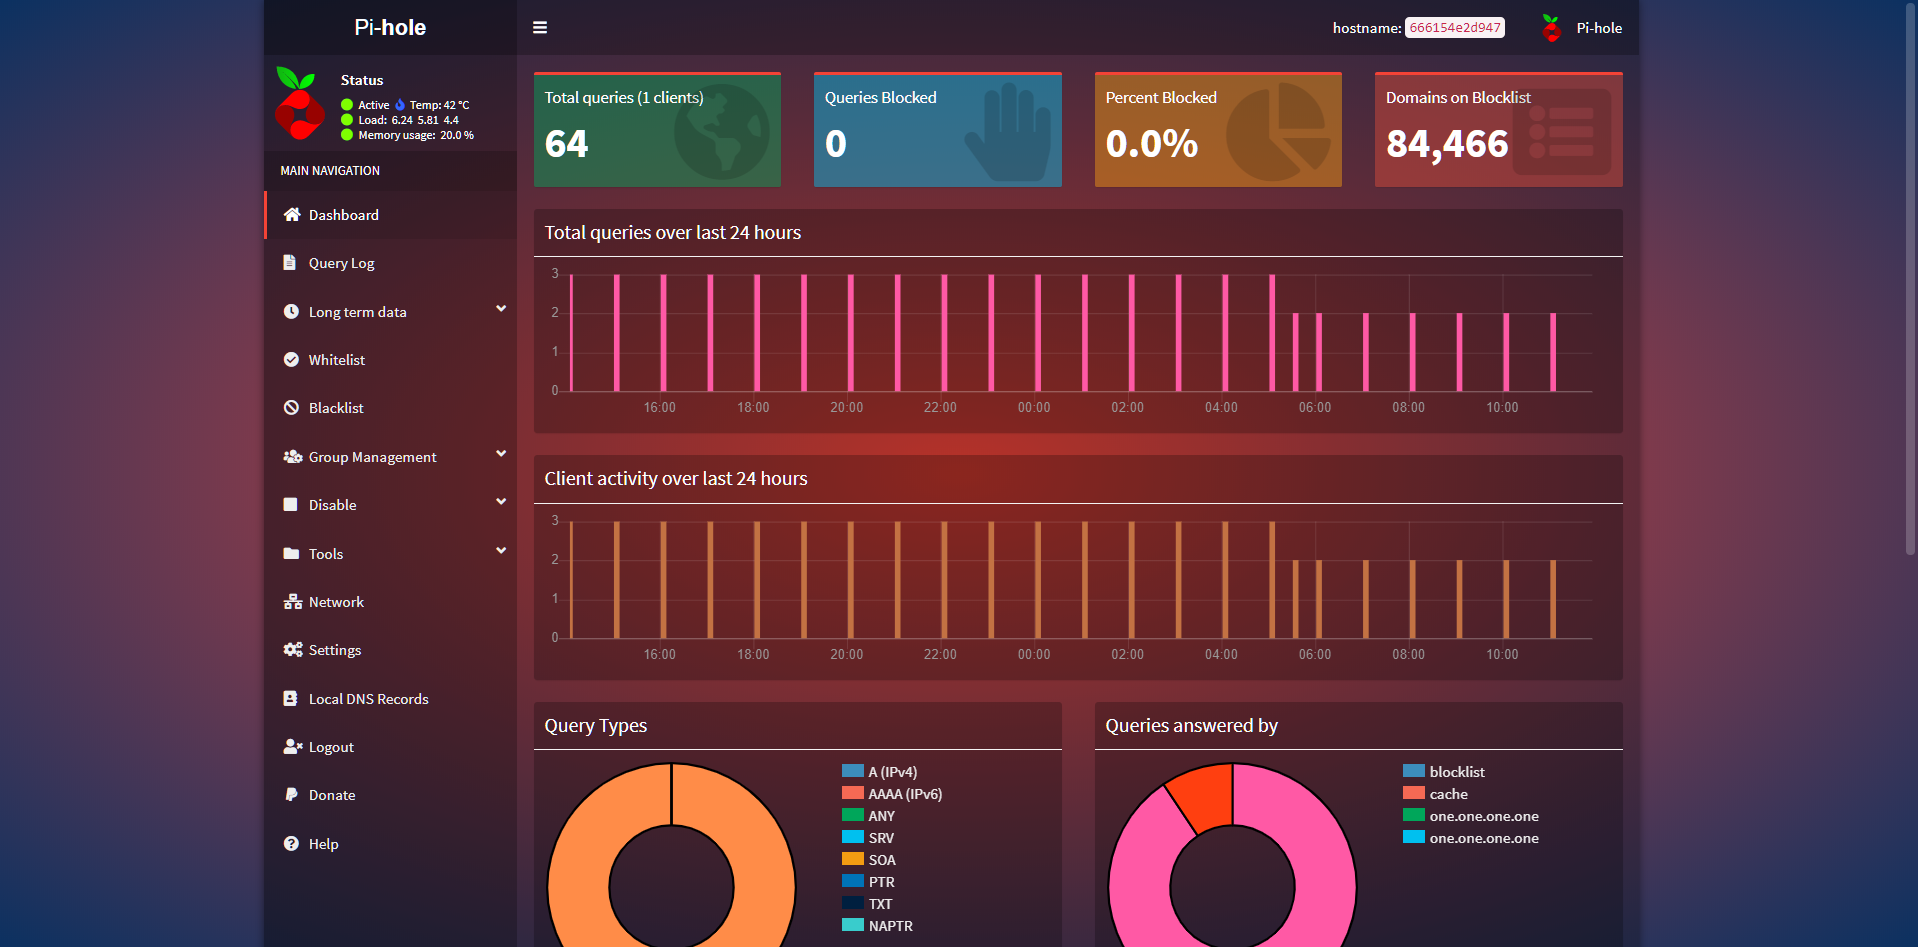
Task: Expand the Disable submenu chevron
Action: coord(500,503)
